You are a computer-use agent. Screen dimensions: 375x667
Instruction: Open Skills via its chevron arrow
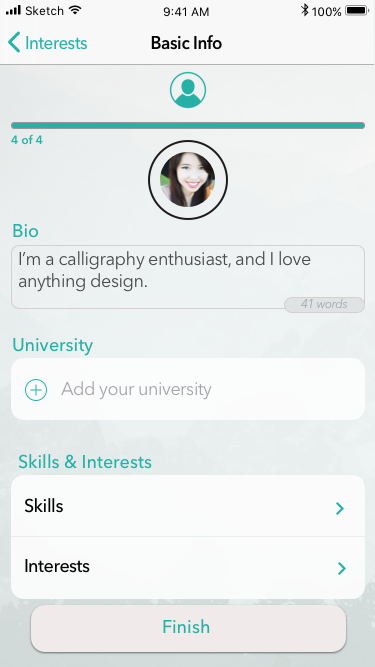tap(340, 508)
